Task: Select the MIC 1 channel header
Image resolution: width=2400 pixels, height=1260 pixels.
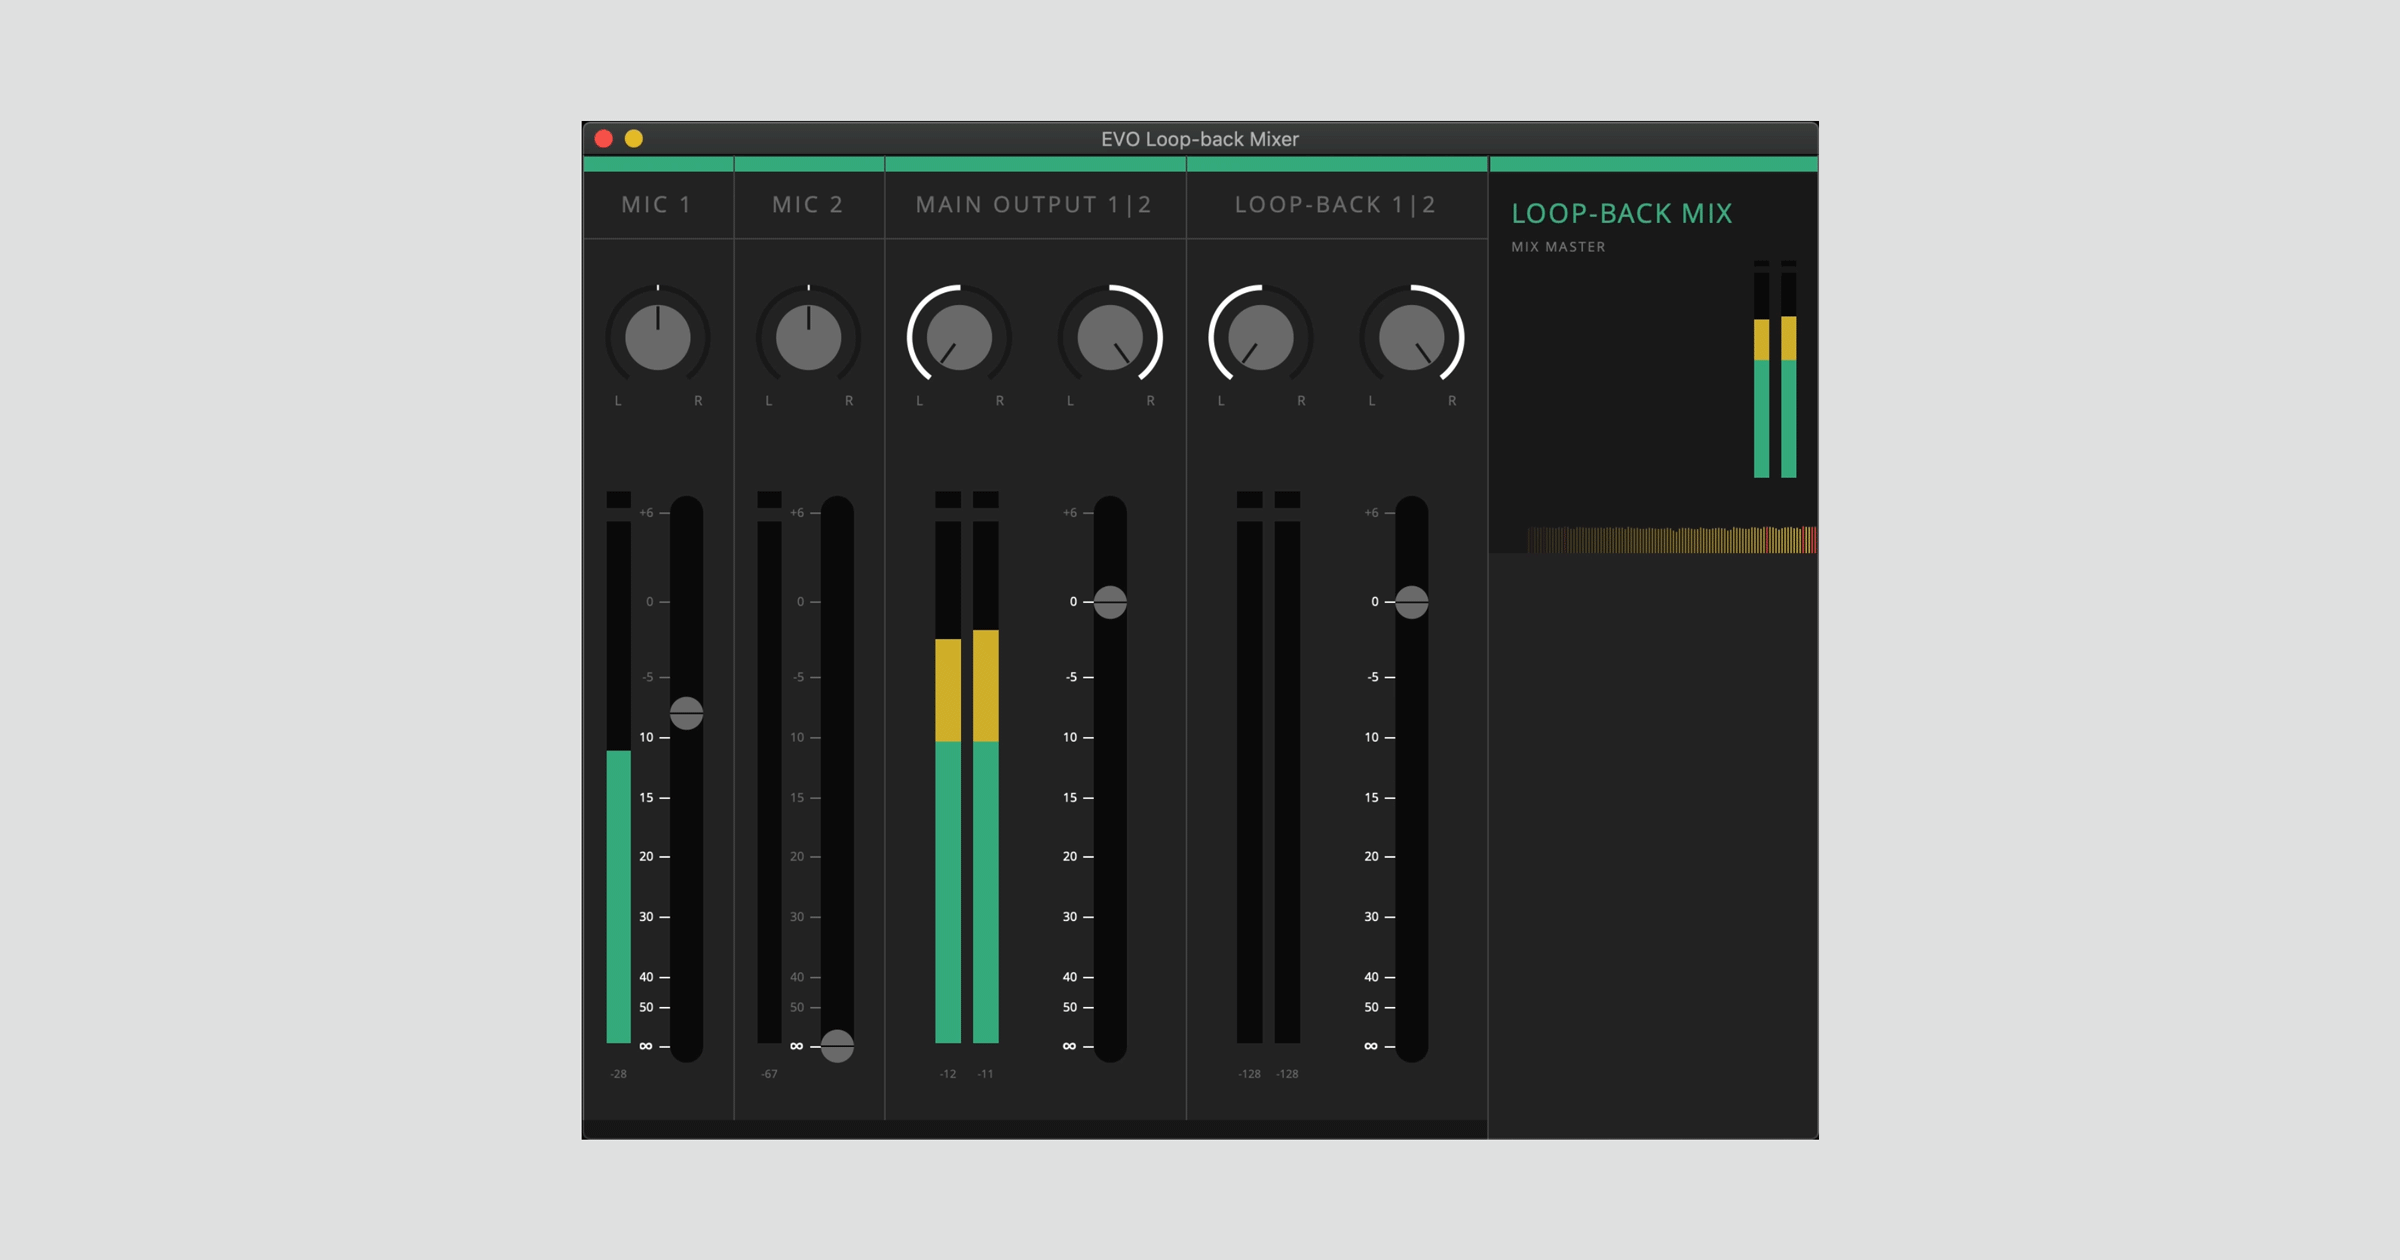Action: (657, 205)
